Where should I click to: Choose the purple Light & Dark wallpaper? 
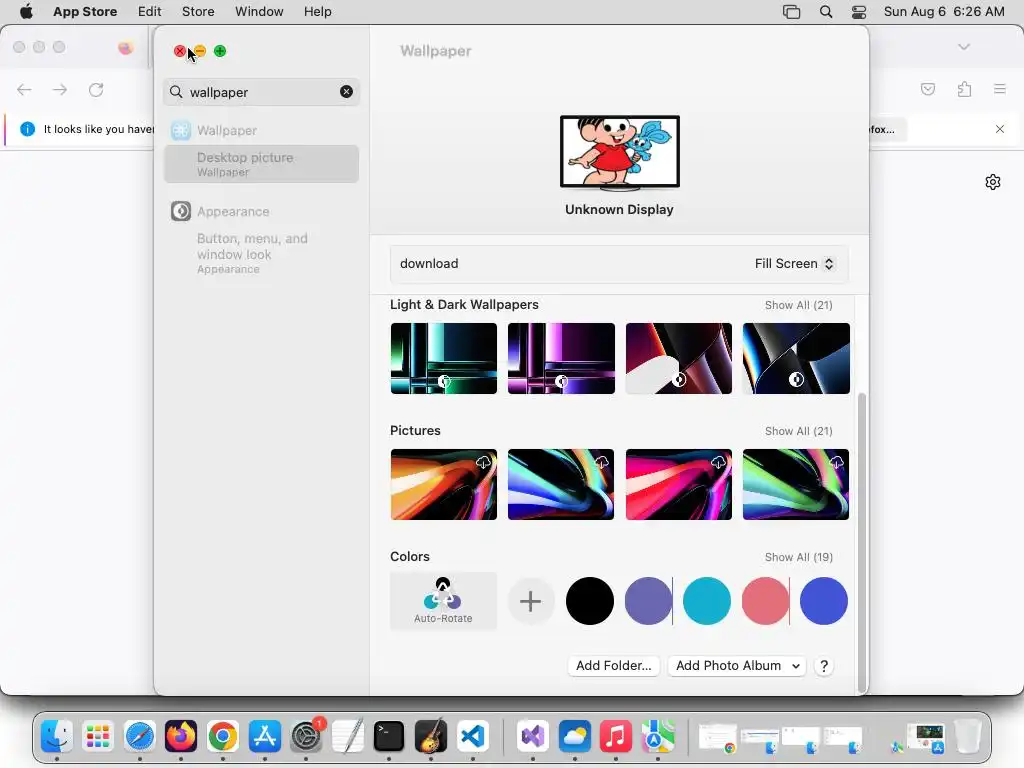(561, 359)
